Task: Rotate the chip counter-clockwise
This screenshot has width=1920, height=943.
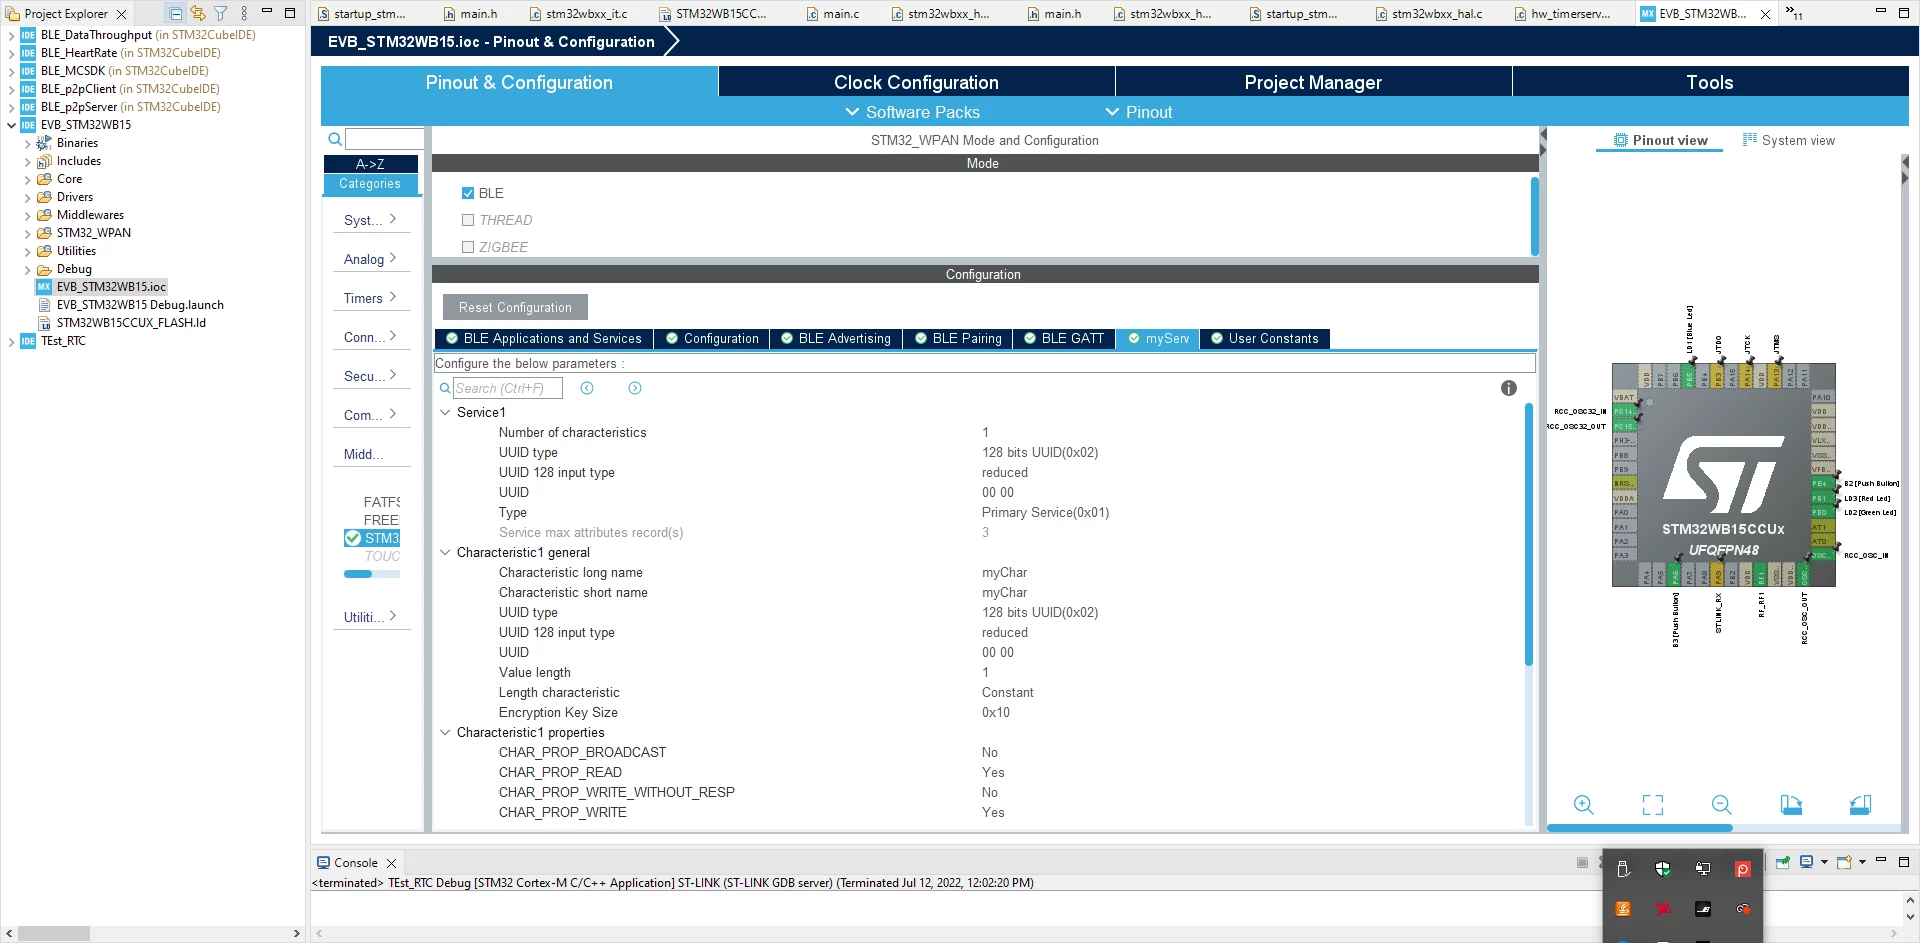Action: [1860, 805]
